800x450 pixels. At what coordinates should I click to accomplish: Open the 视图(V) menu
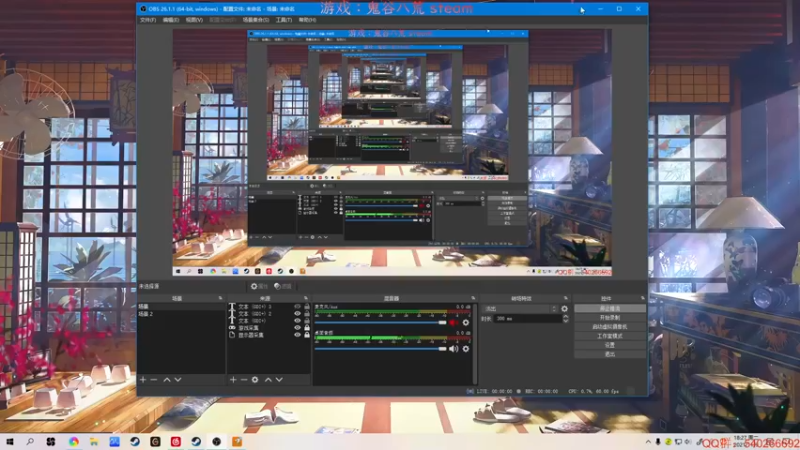pos(194,20)
